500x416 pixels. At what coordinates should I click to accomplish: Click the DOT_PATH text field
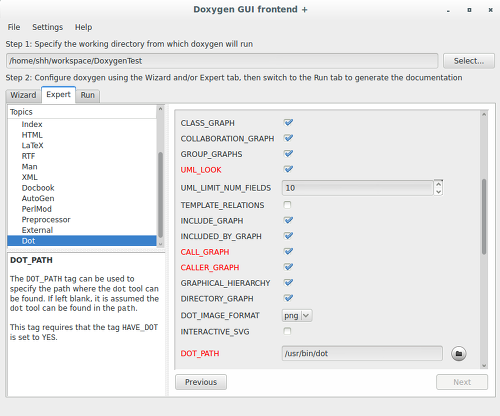click(x=362, y=353)
